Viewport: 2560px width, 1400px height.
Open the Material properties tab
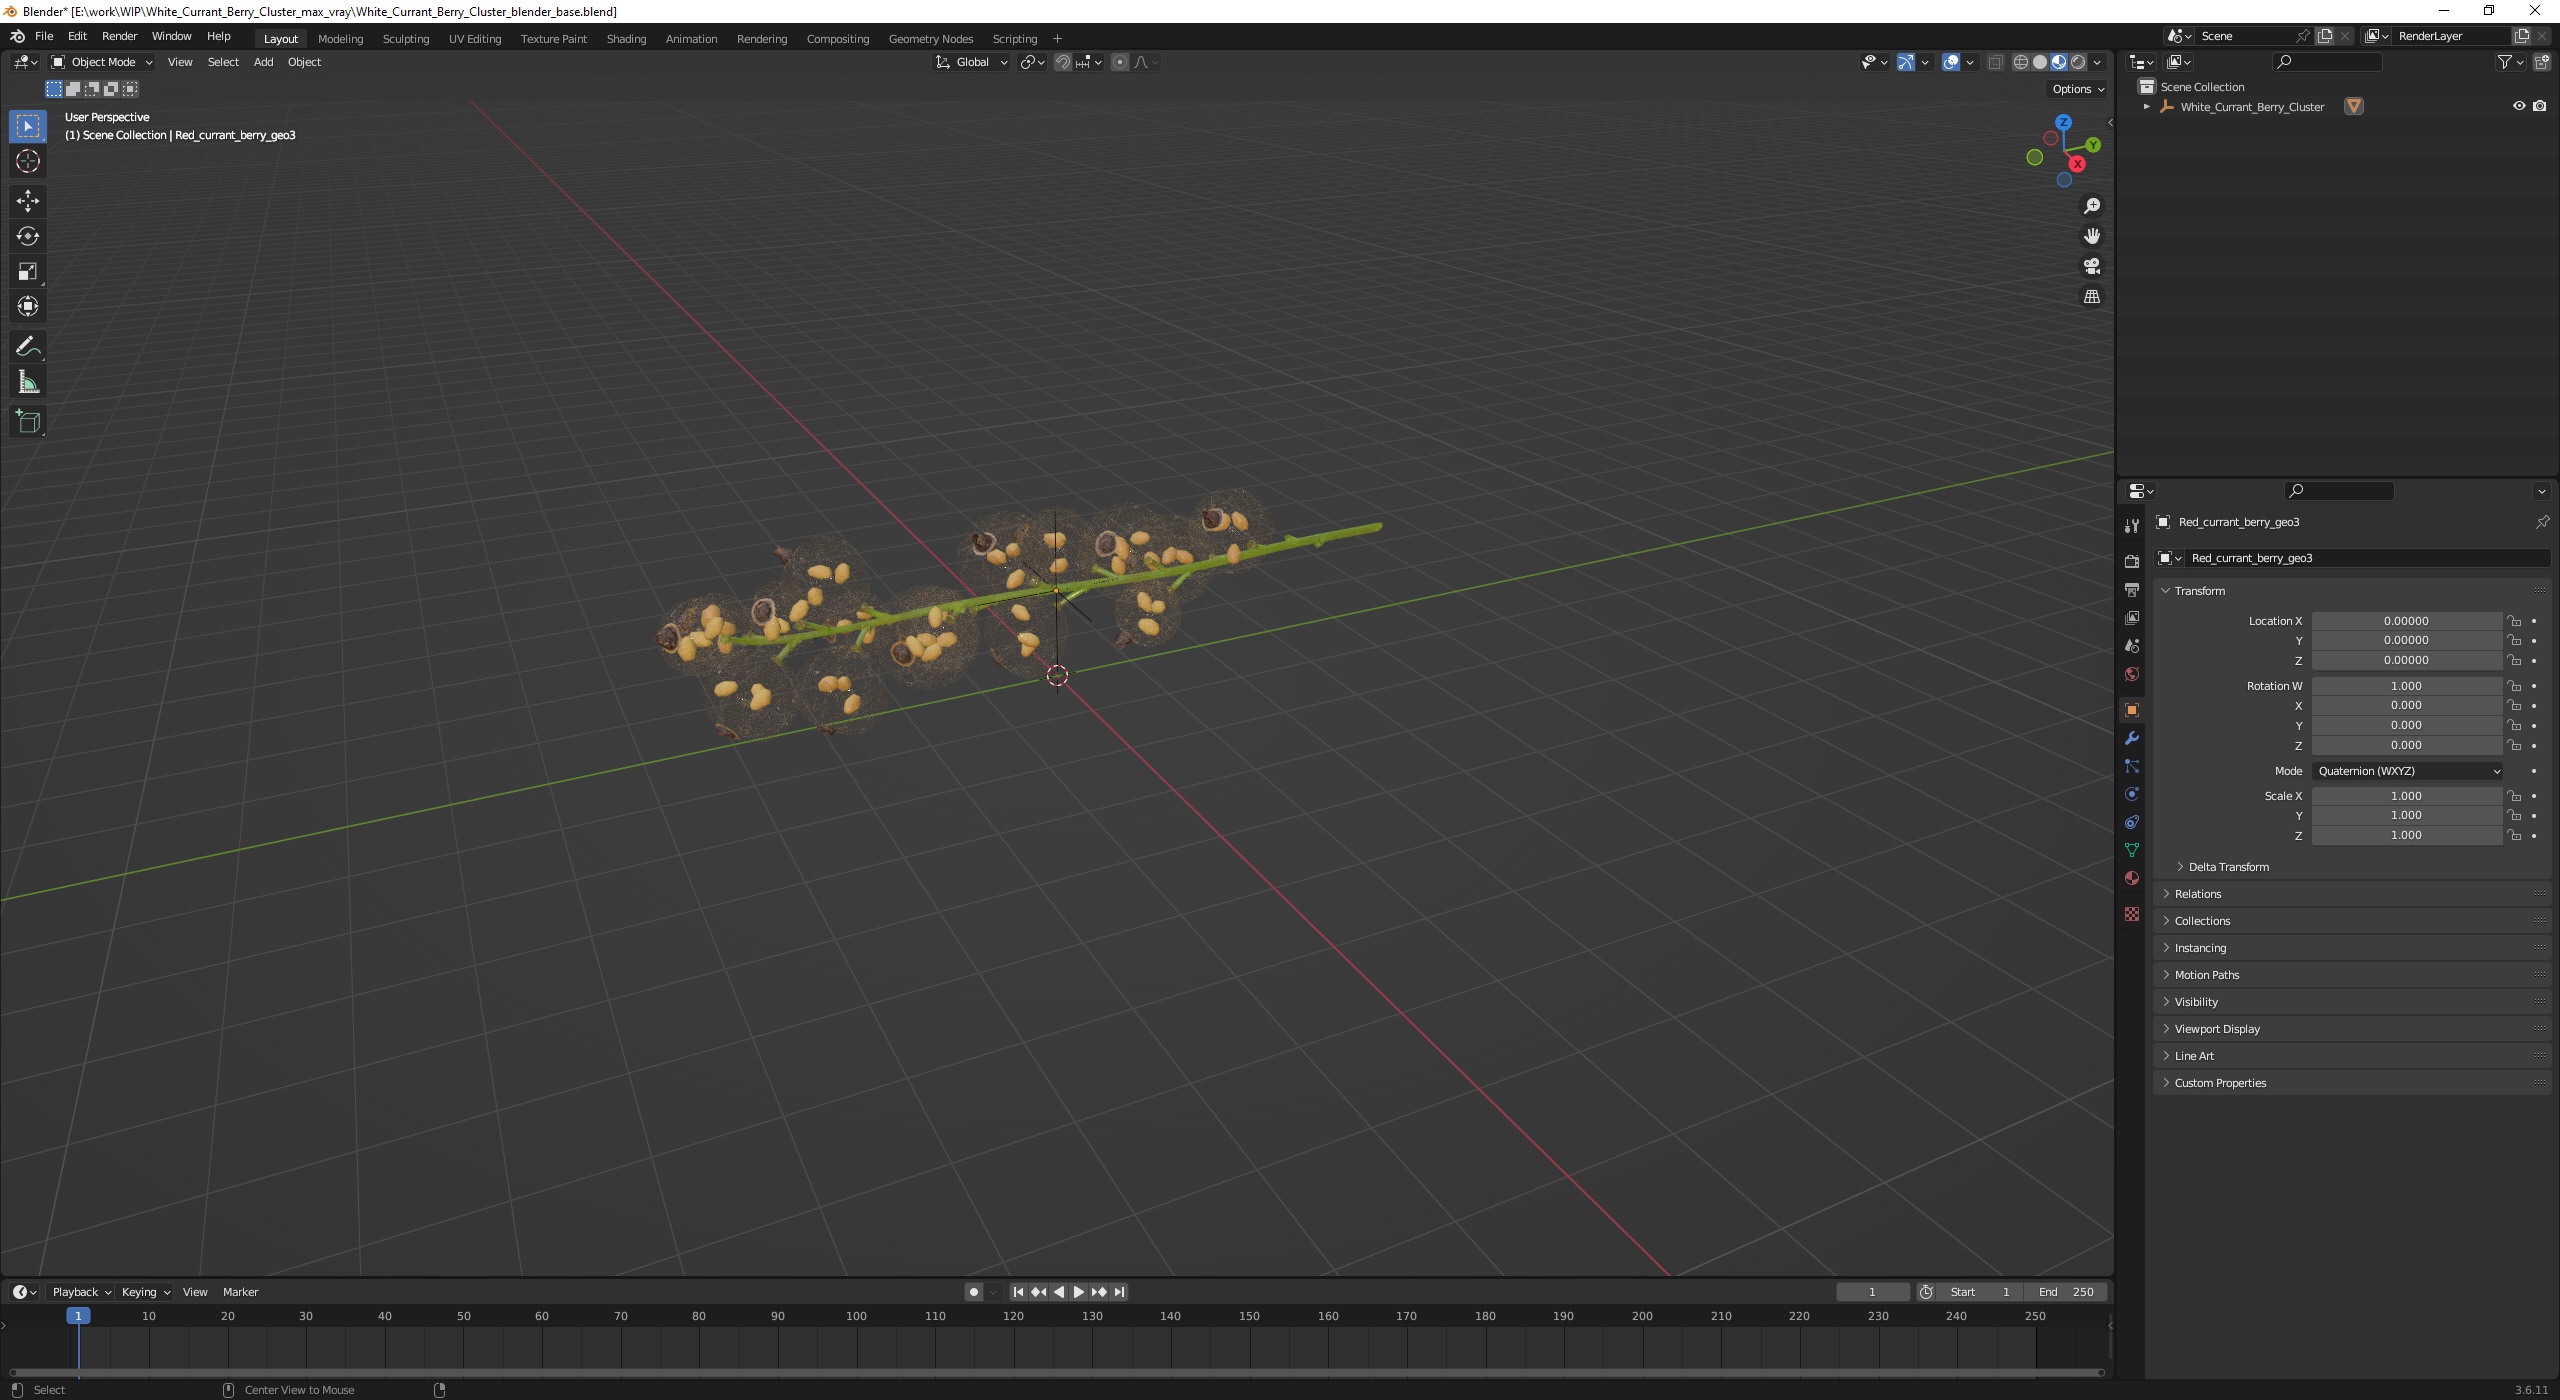point(2131,878)
